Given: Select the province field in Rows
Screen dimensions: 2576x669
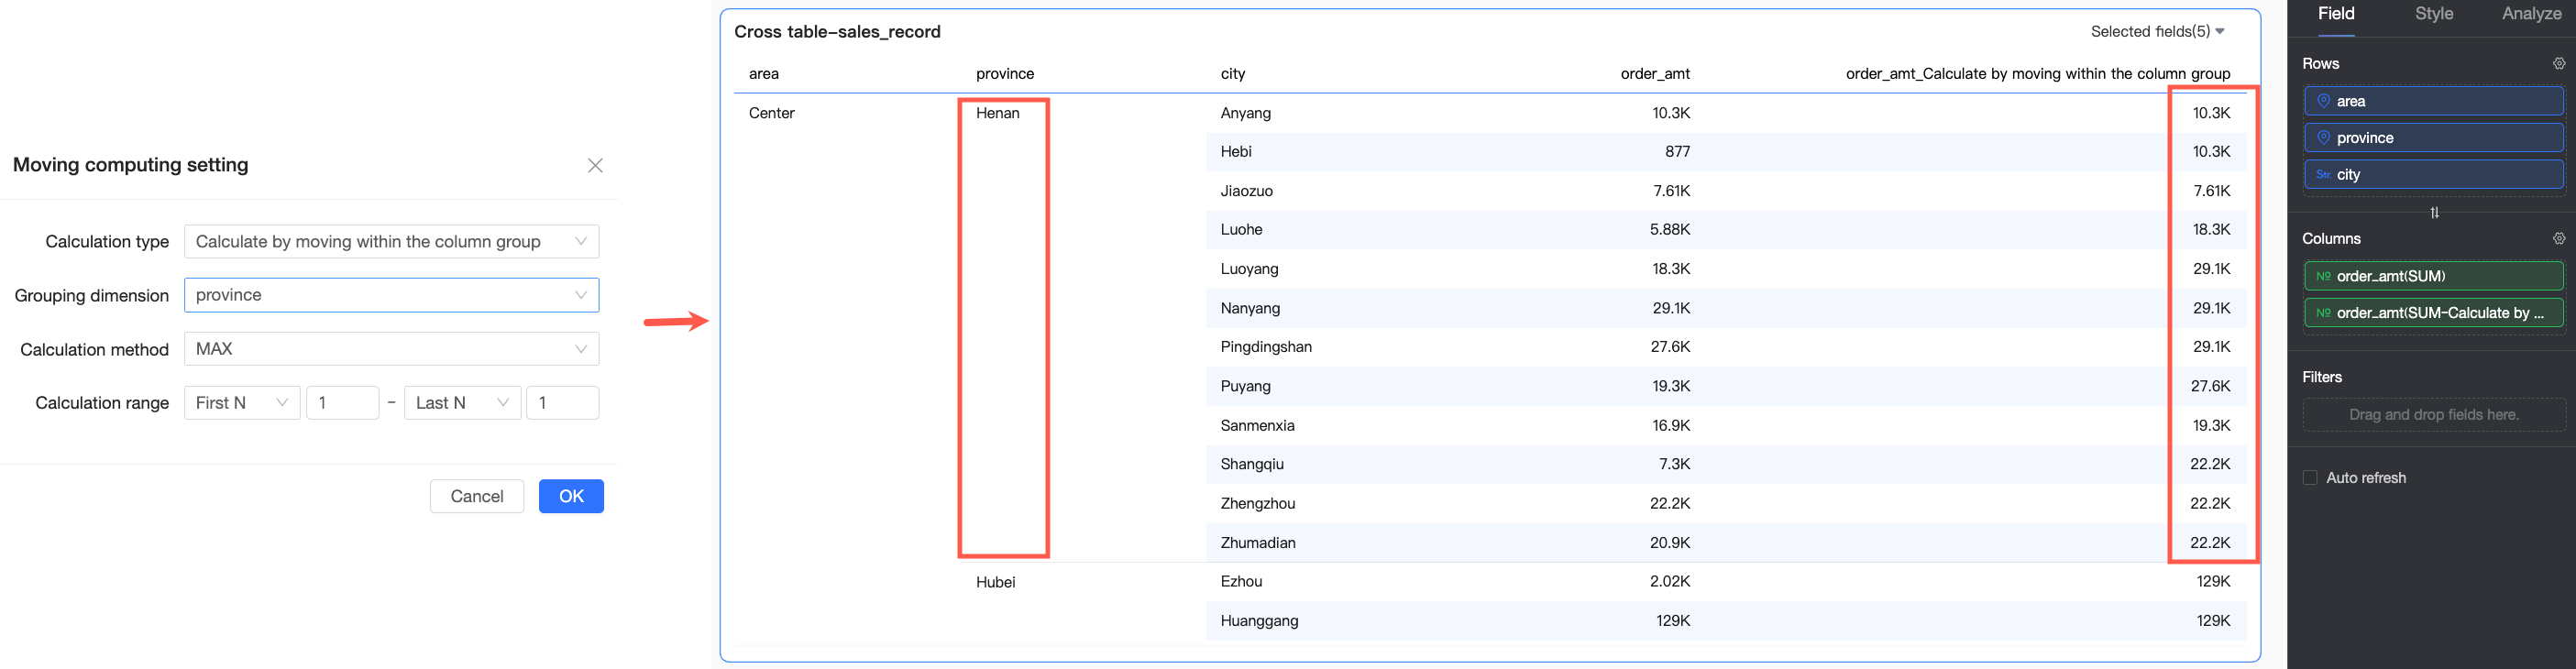Looking at the screenshot, I should 2433,138.
